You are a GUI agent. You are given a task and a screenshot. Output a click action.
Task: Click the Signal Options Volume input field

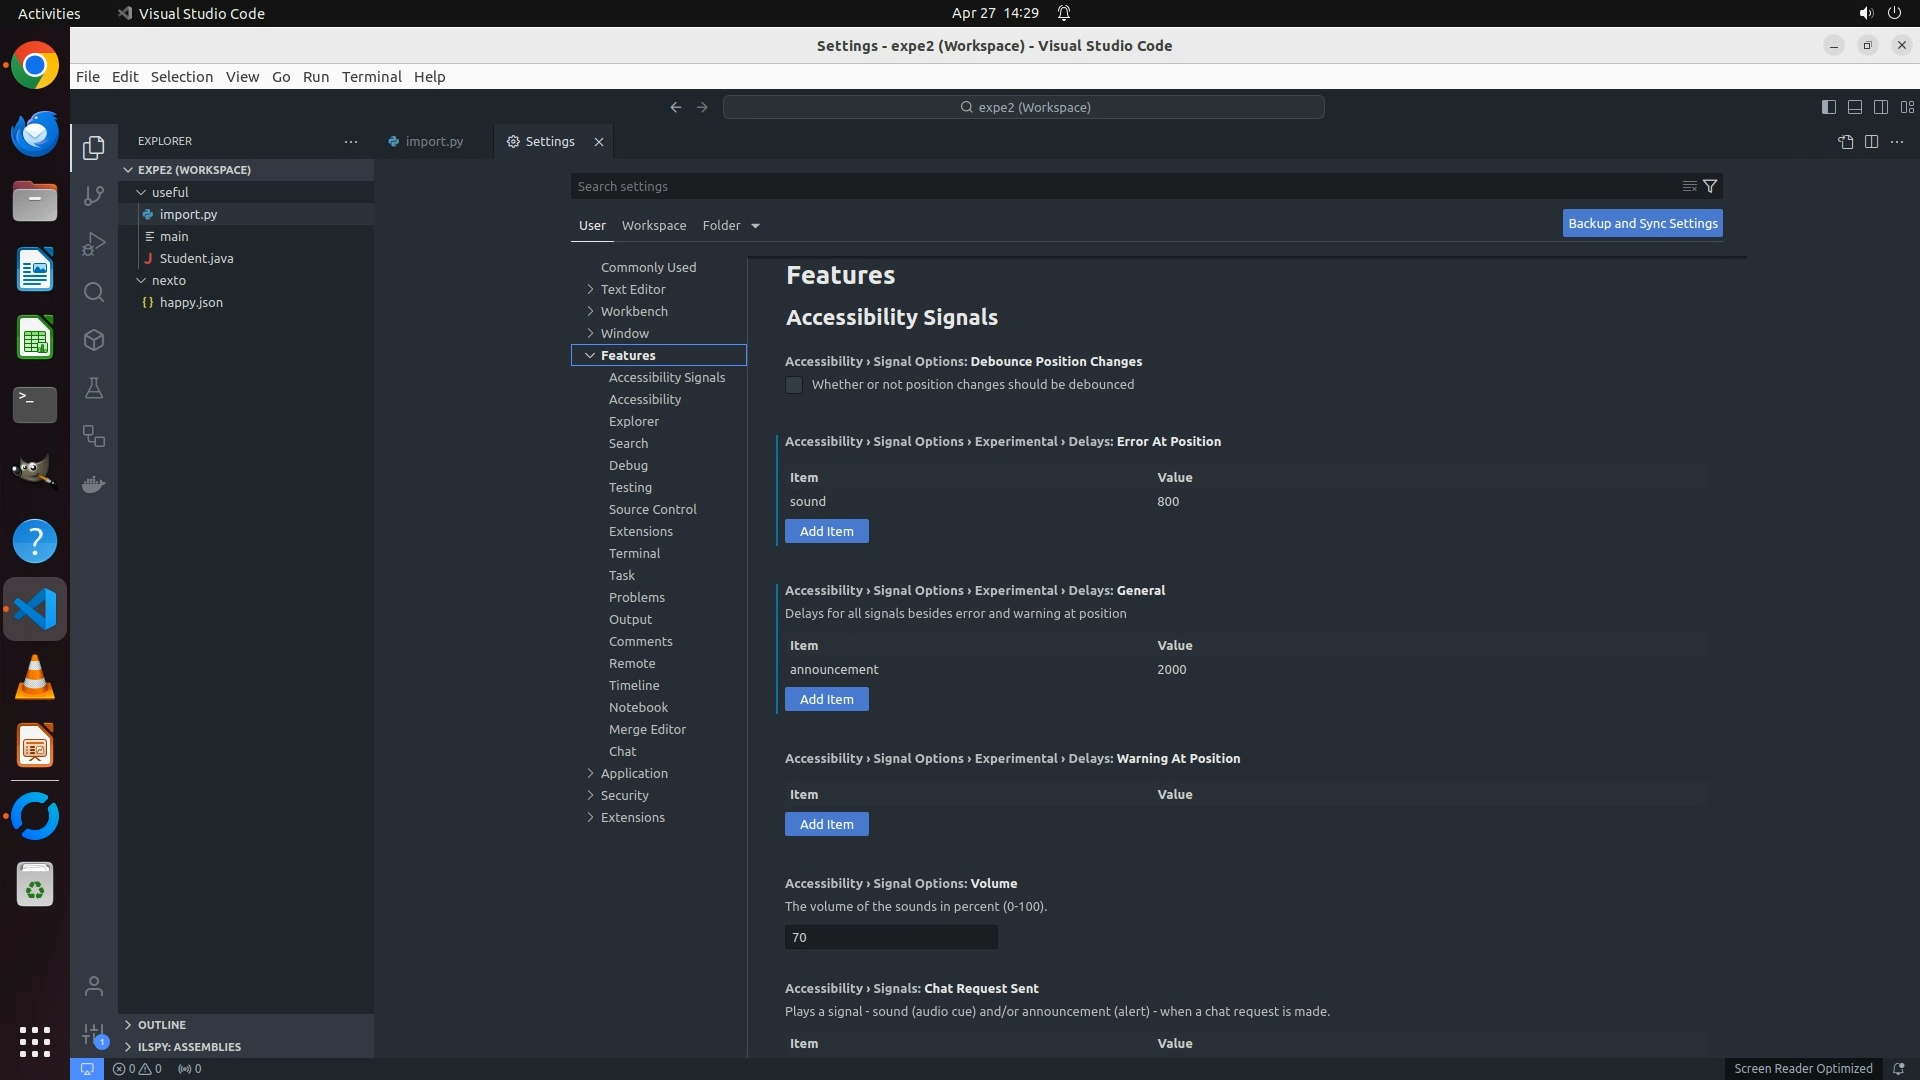(x=890, y=937)
